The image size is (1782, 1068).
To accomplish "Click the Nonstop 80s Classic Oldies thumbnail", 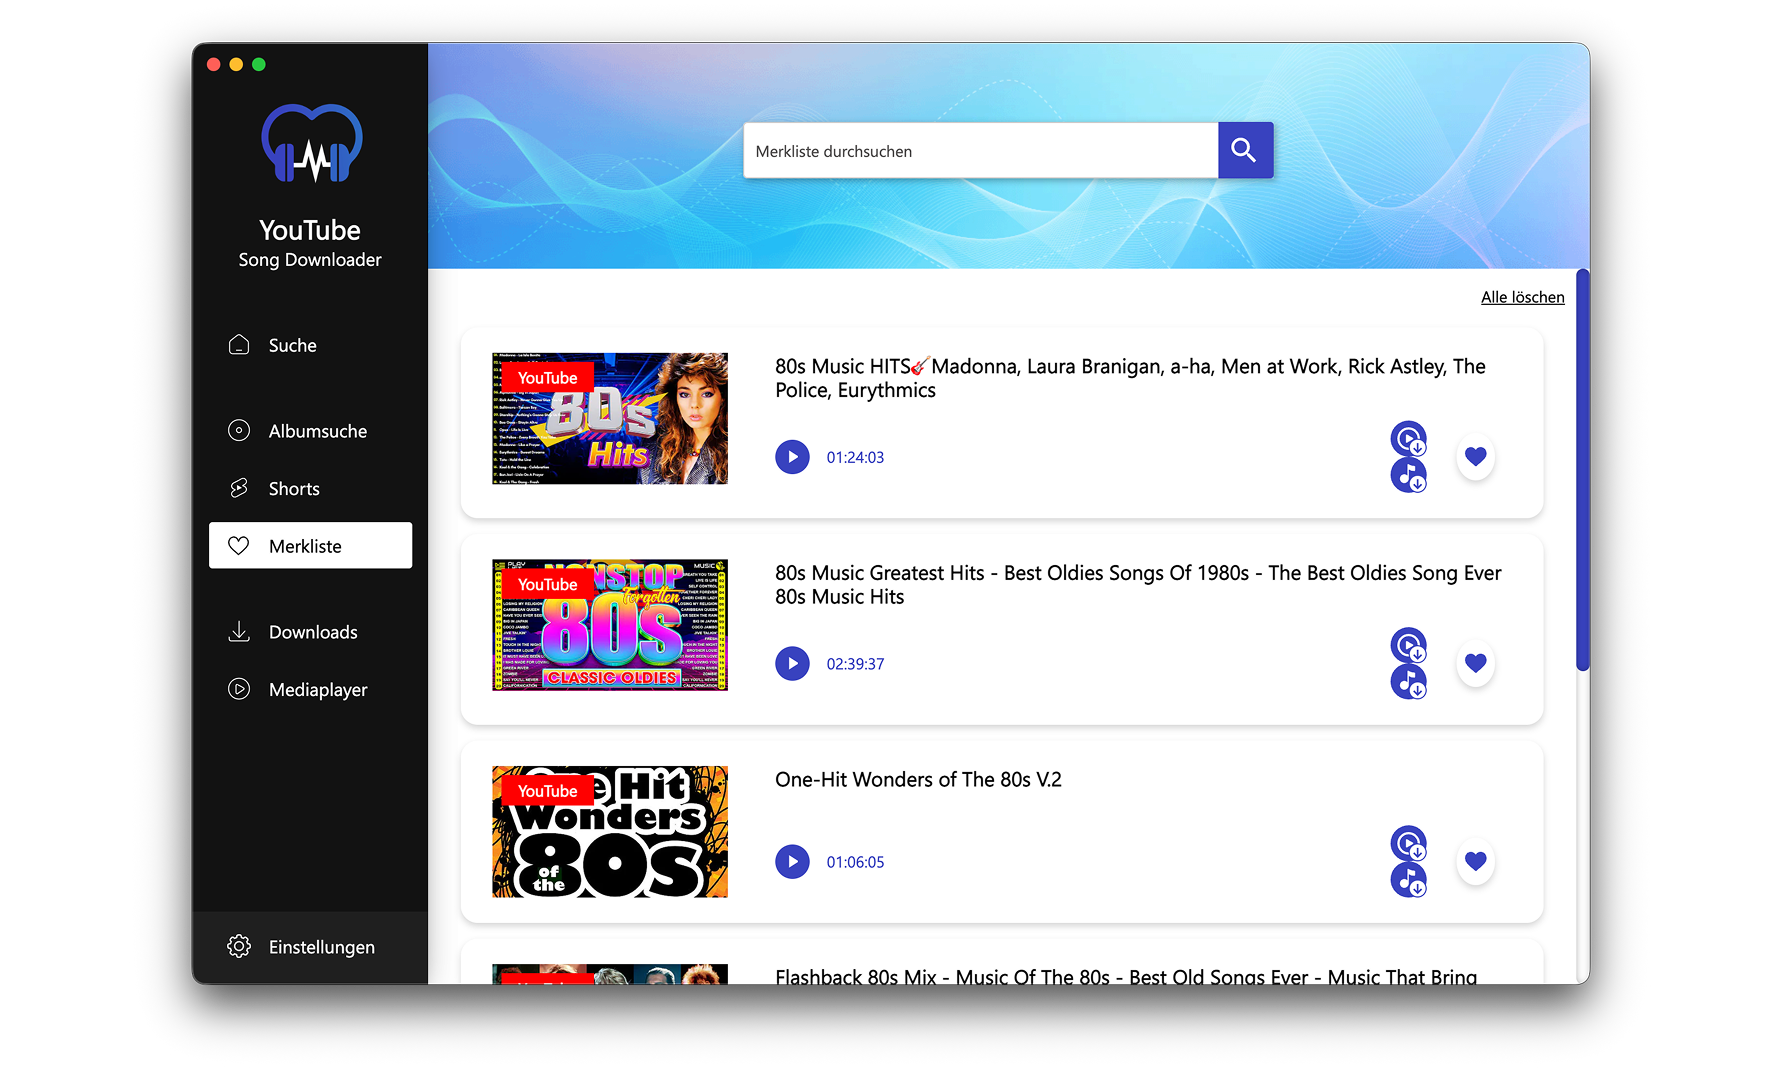I will 610,625.
